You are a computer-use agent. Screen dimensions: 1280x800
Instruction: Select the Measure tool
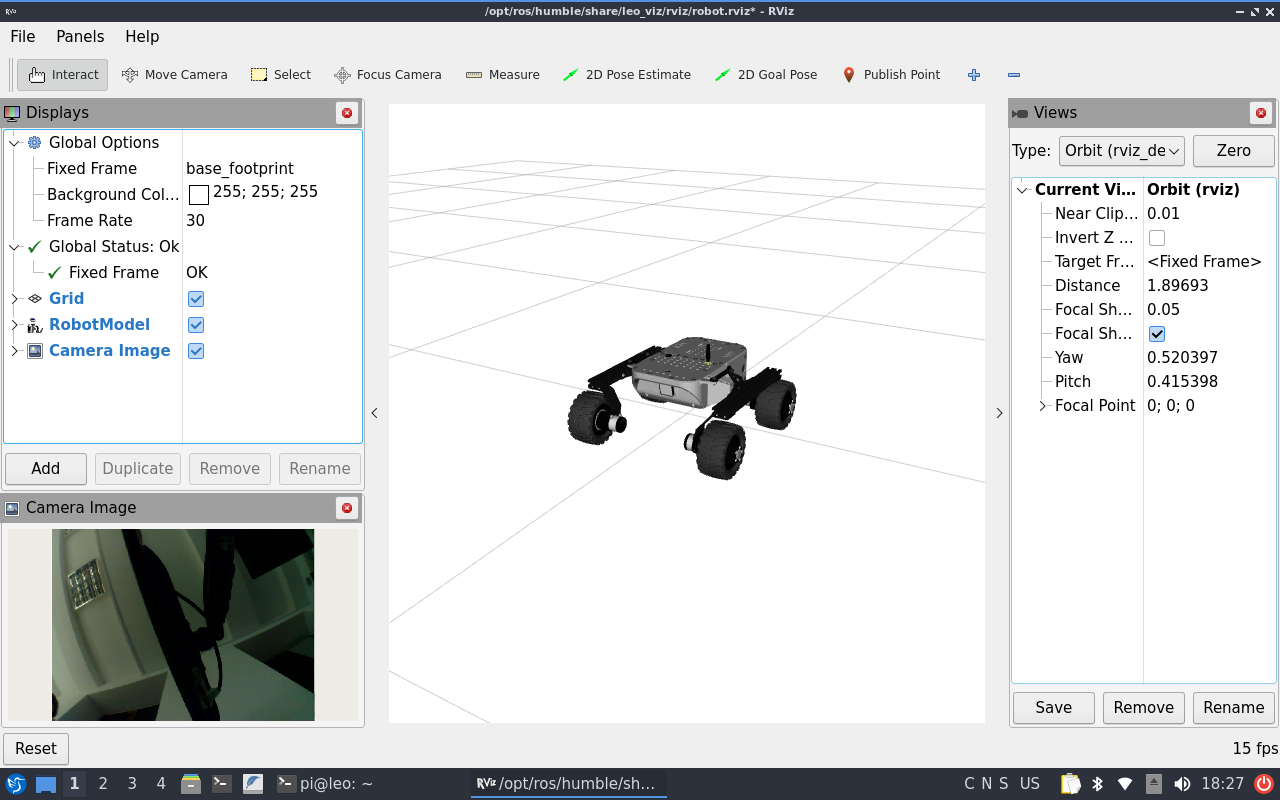click(503, 74)
